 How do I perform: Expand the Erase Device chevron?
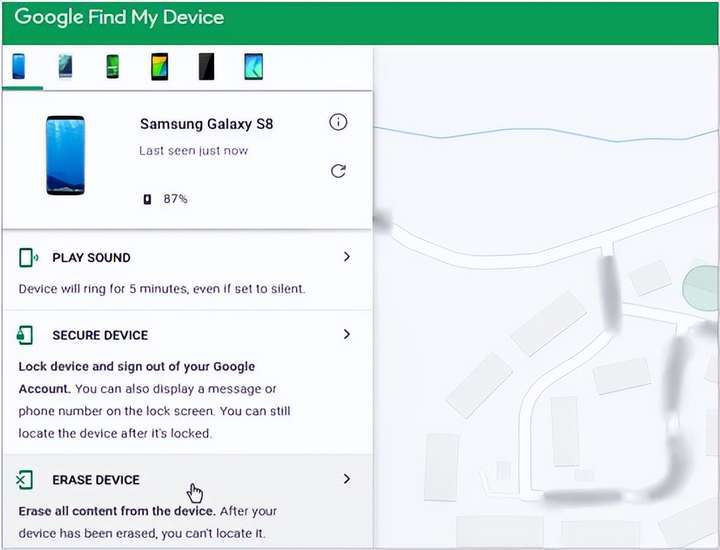347,479
